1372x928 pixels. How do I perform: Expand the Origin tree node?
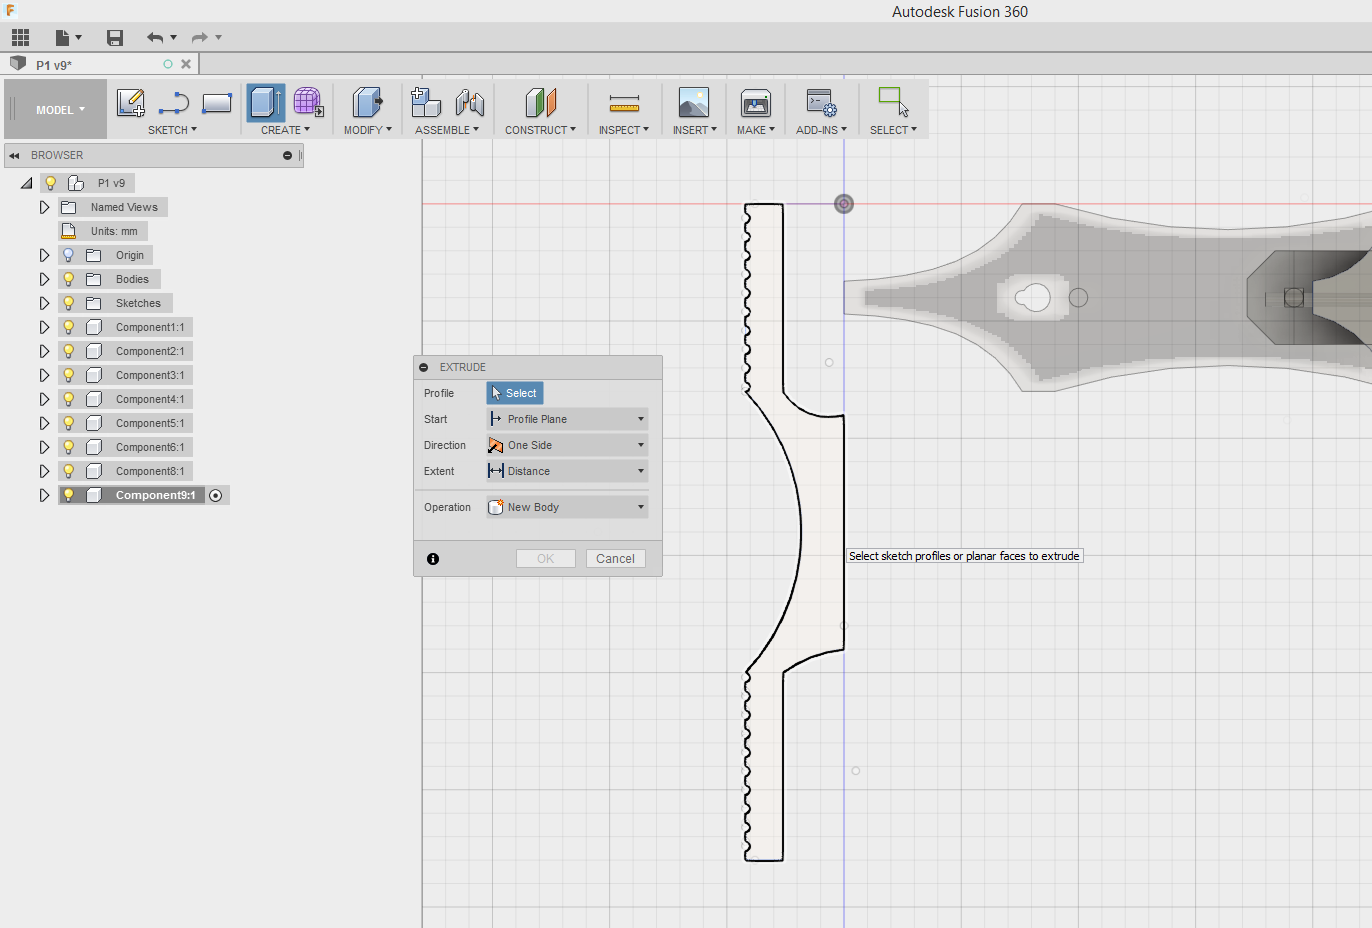coord(44,255)
